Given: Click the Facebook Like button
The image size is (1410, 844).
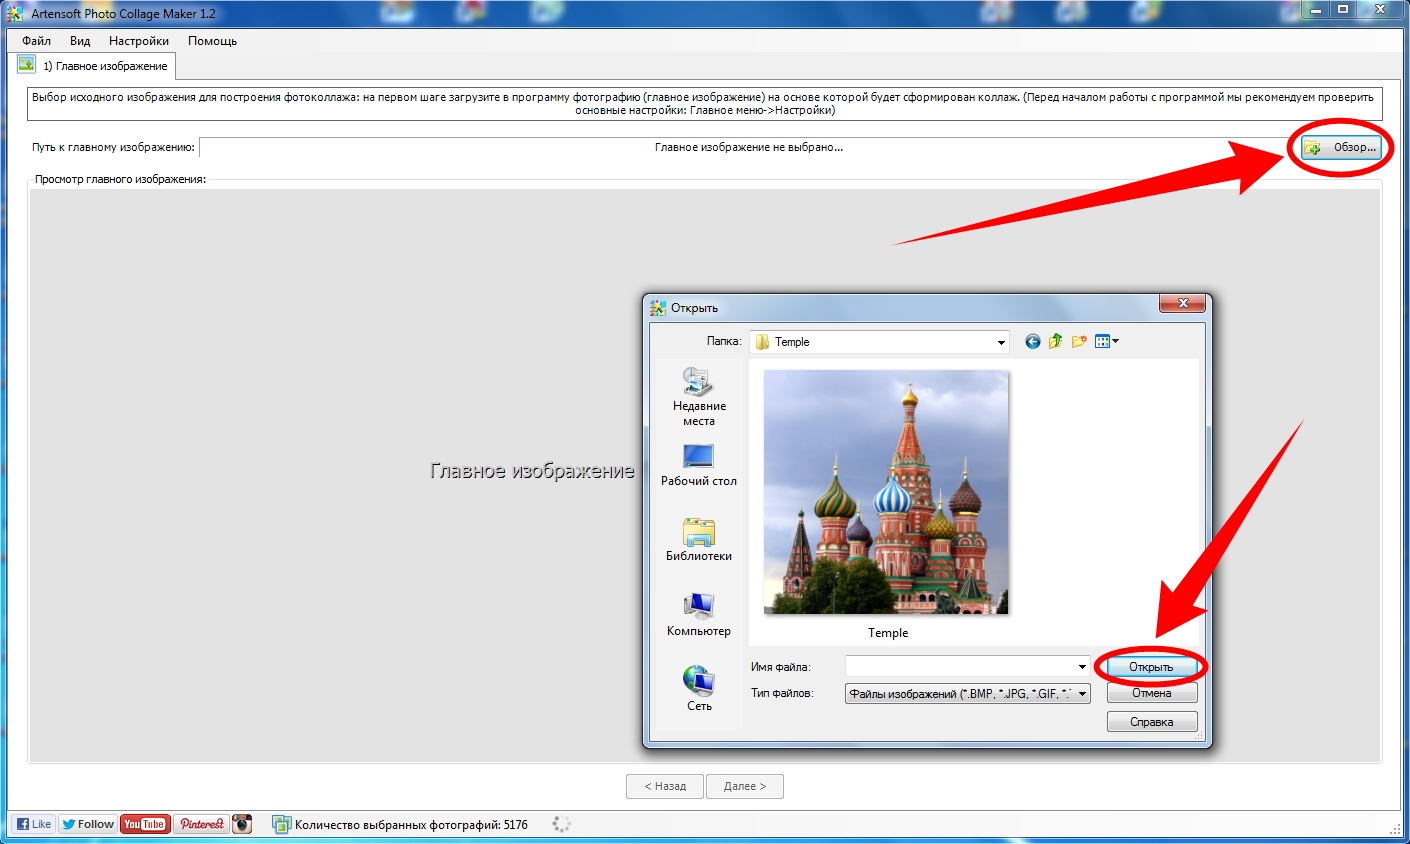Looking at the screenshot, I should (x=34, y=824).
